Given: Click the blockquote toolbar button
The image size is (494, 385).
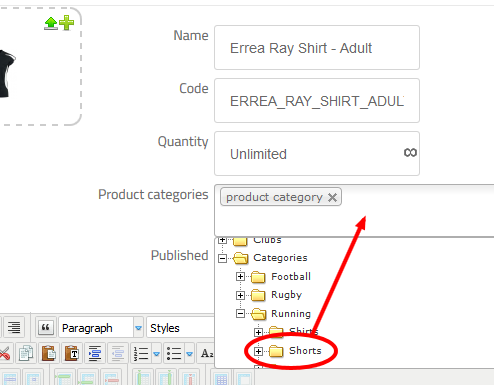Looking at the screenshot, I should coord(46,328).
